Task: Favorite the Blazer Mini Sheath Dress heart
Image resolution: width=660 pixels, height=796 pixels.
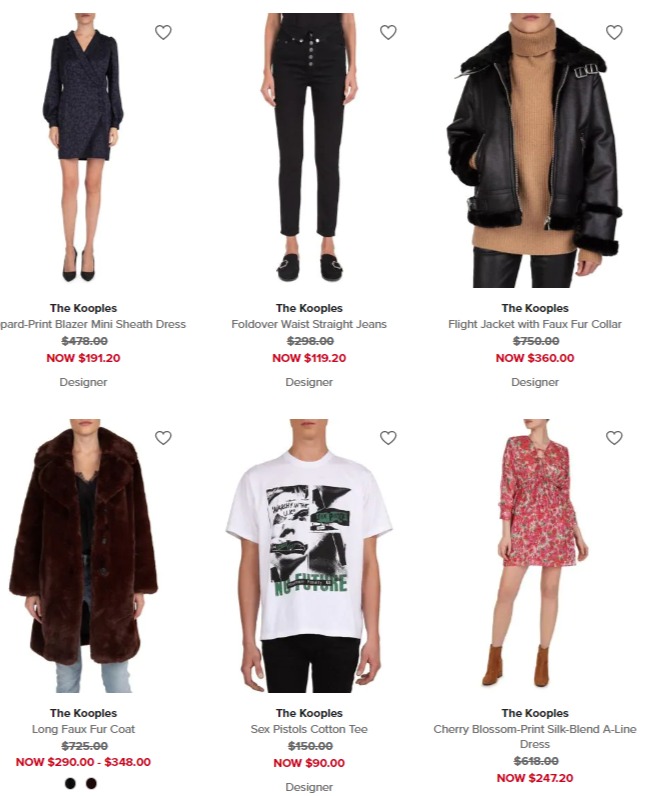Action: point(163,32)
